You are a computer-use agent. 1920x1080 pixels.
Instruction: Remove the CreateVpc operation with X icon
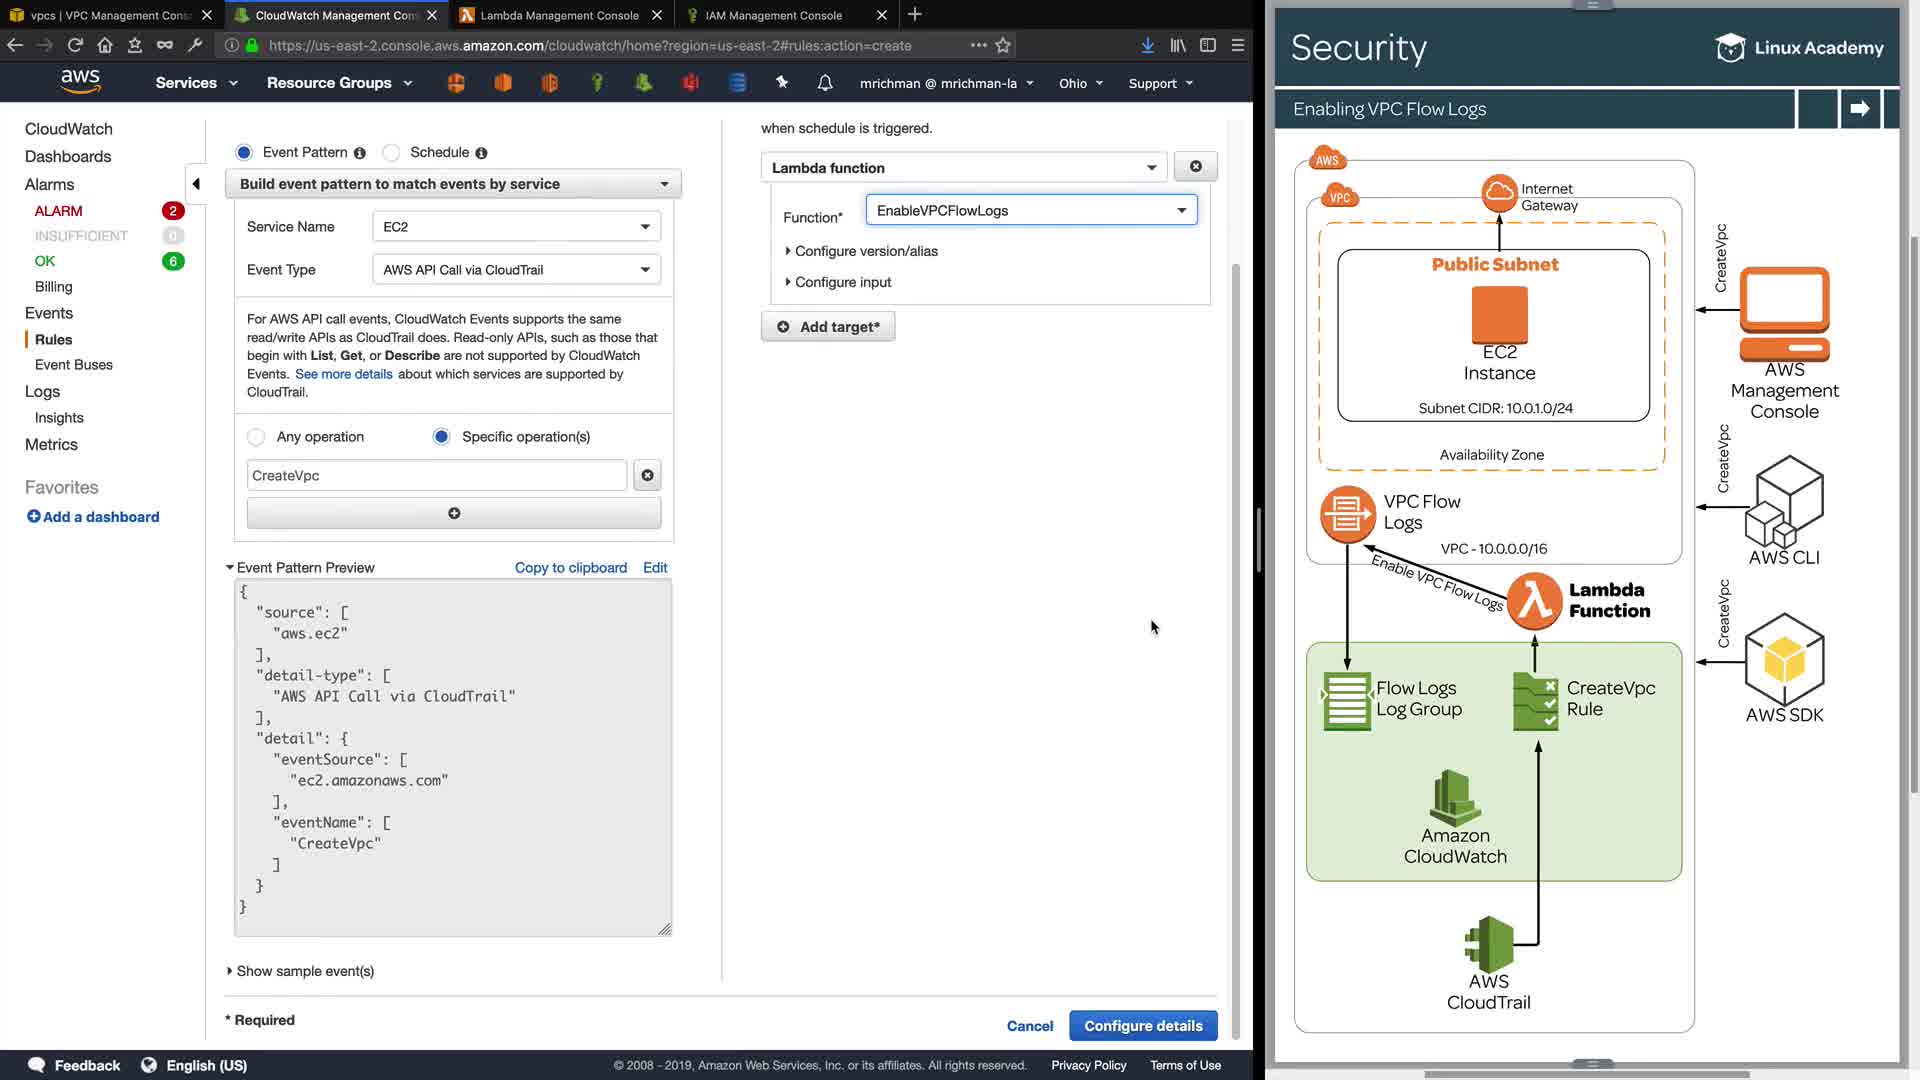[647, 476]
